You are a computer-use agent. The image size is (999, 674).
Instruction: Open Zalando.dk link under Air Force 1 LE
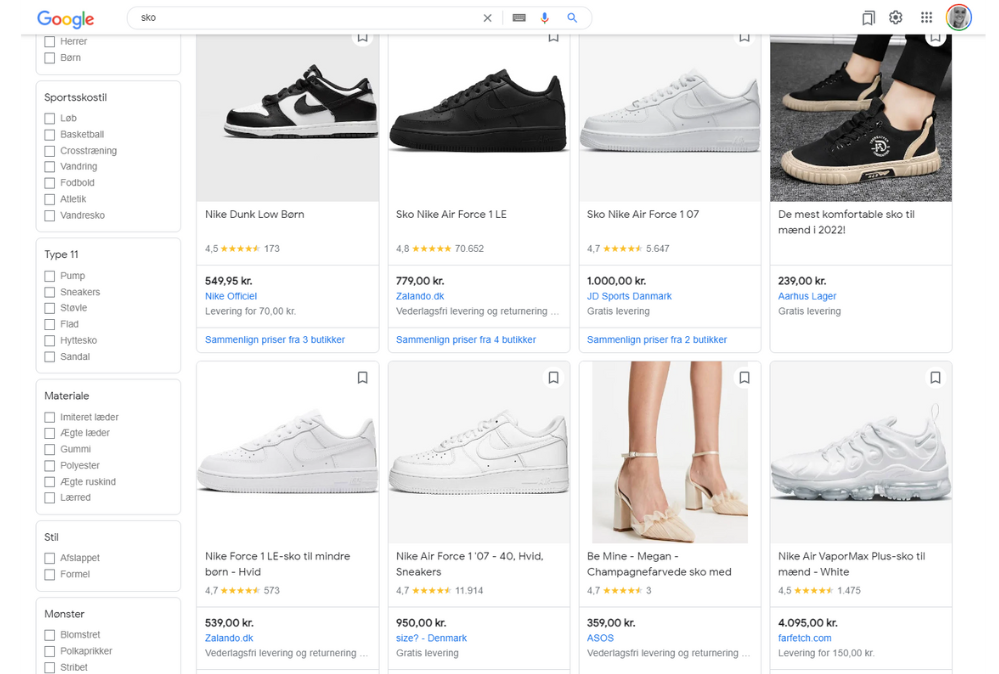tap(420, 296)
